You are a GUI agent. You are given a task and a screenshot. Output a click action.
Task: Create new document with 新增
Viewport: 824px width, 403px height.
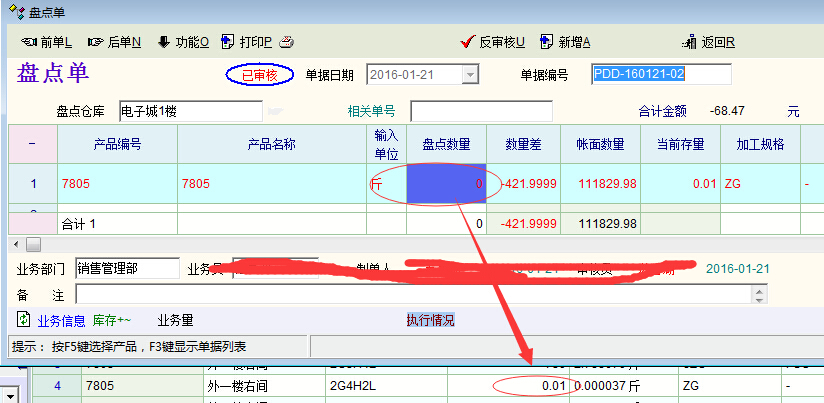(565, 42)
